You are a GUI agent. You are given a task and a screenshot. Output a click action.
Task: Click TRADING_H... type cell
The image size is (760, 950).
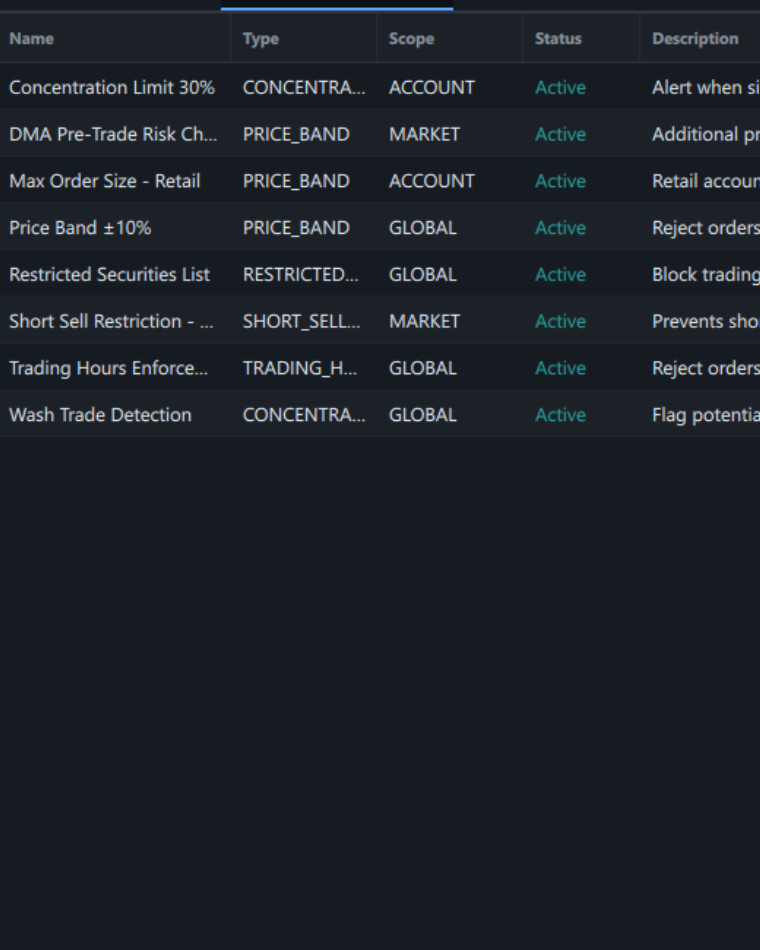click(300, 368)
